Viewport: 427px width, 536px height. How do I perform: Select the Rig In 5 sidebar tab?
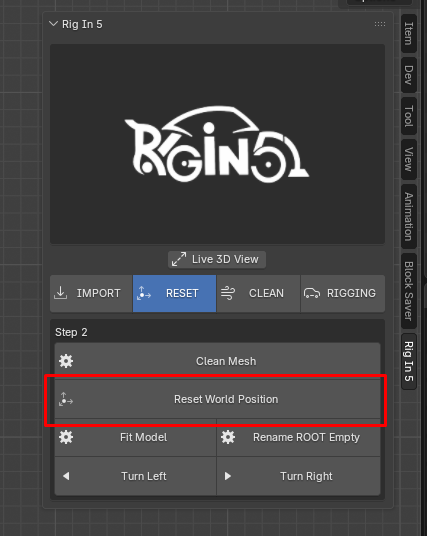pyautogui.click(x=409, y=361)
